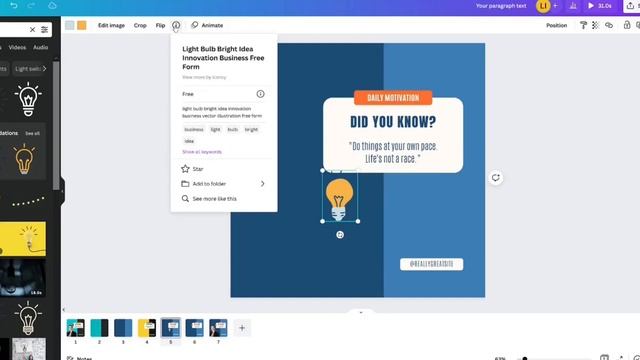Open the search filter sliders icon

[44, 30]
